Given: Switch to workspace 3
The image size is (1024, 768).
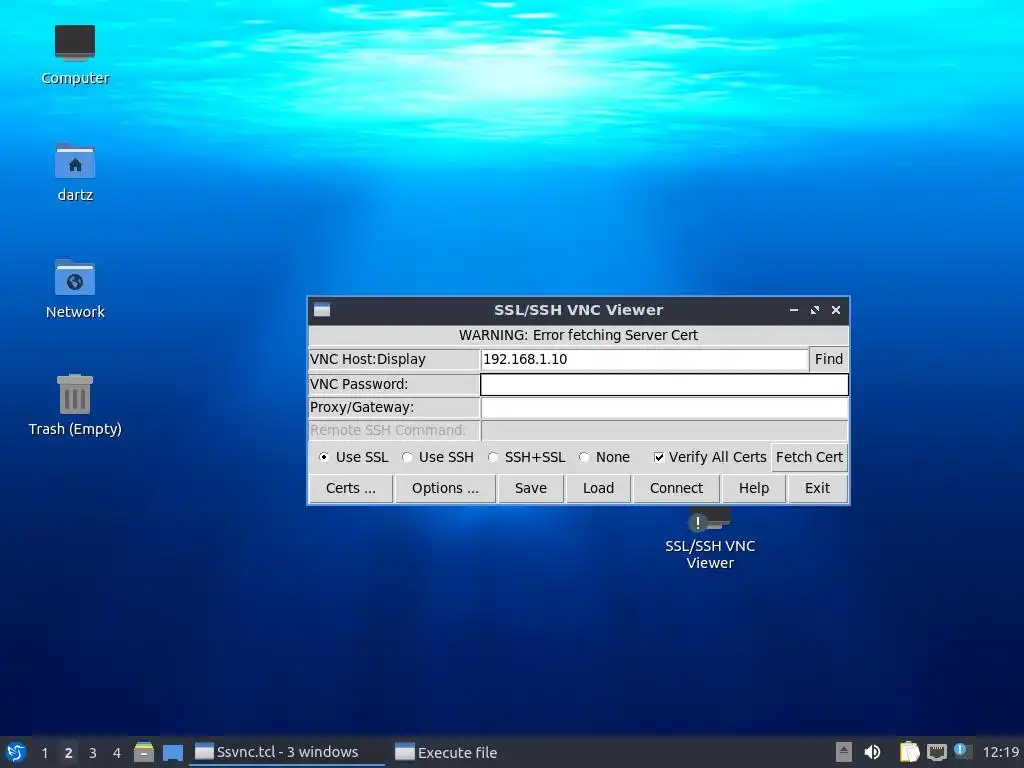Looking at the screenshot, I should (93, 752).
